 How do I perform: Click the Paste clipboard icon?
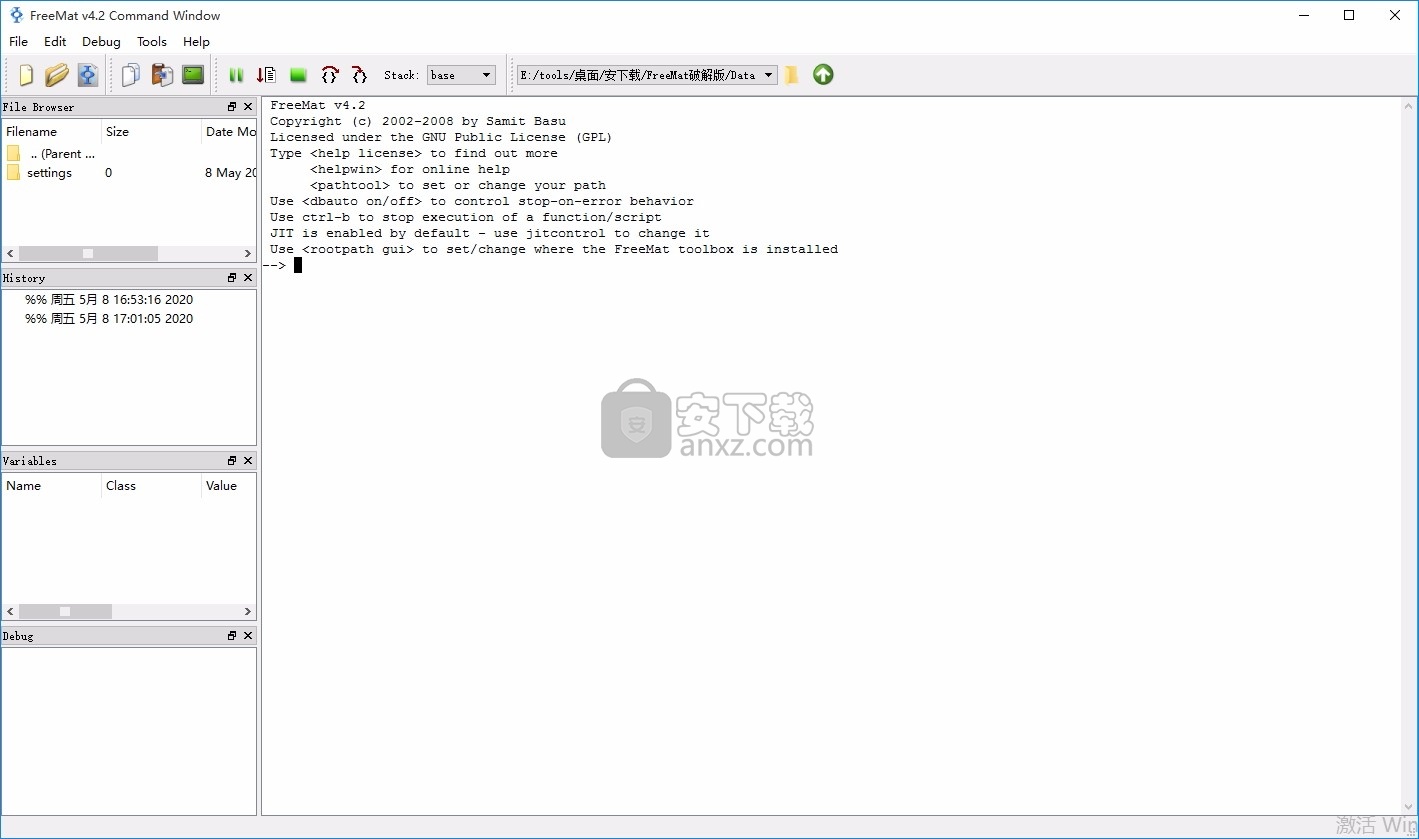pos(162,75)
